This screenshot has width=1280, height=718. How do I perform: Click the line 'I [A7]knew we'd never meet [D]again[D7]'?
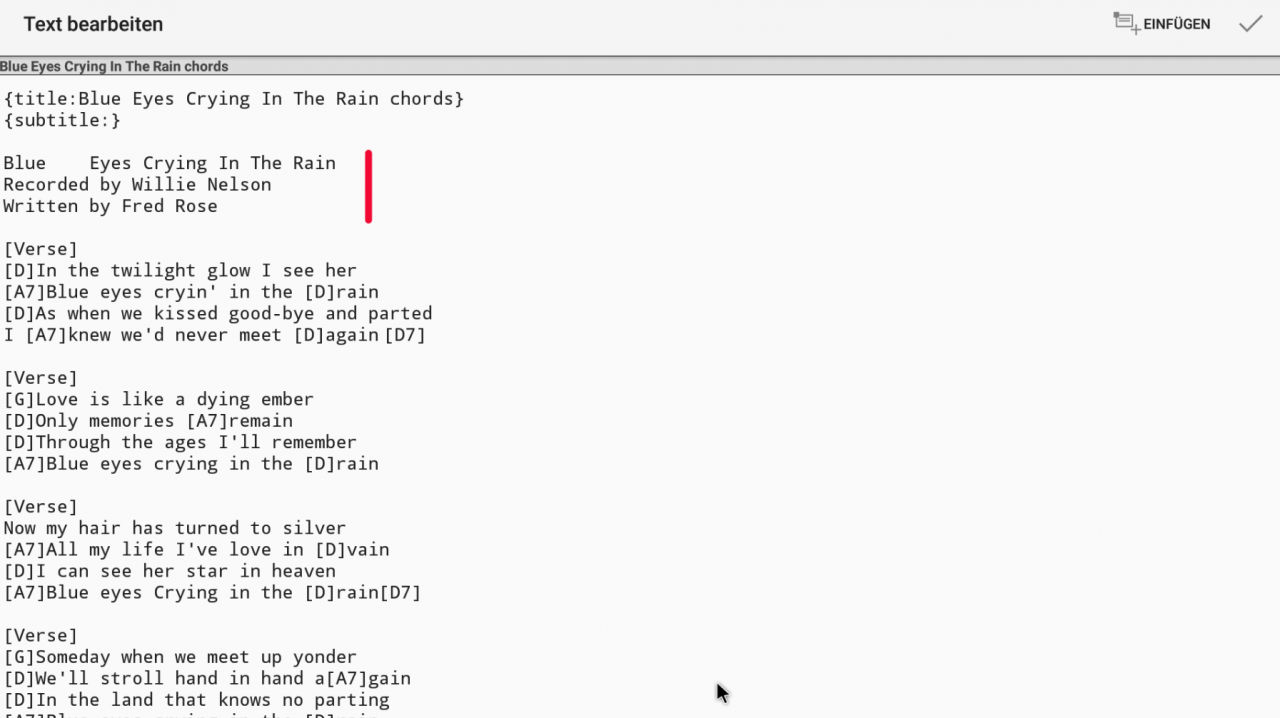(x=215, y=335)
